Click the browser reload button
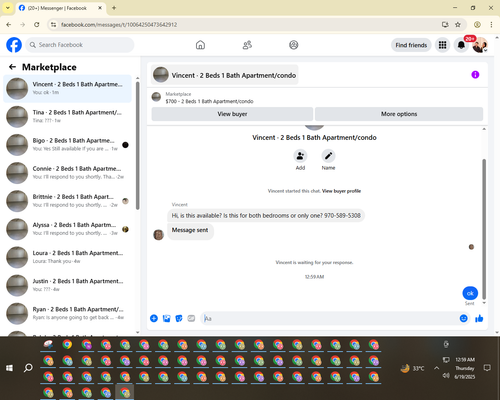Screen dimensions: 500x400 point(37,25)
